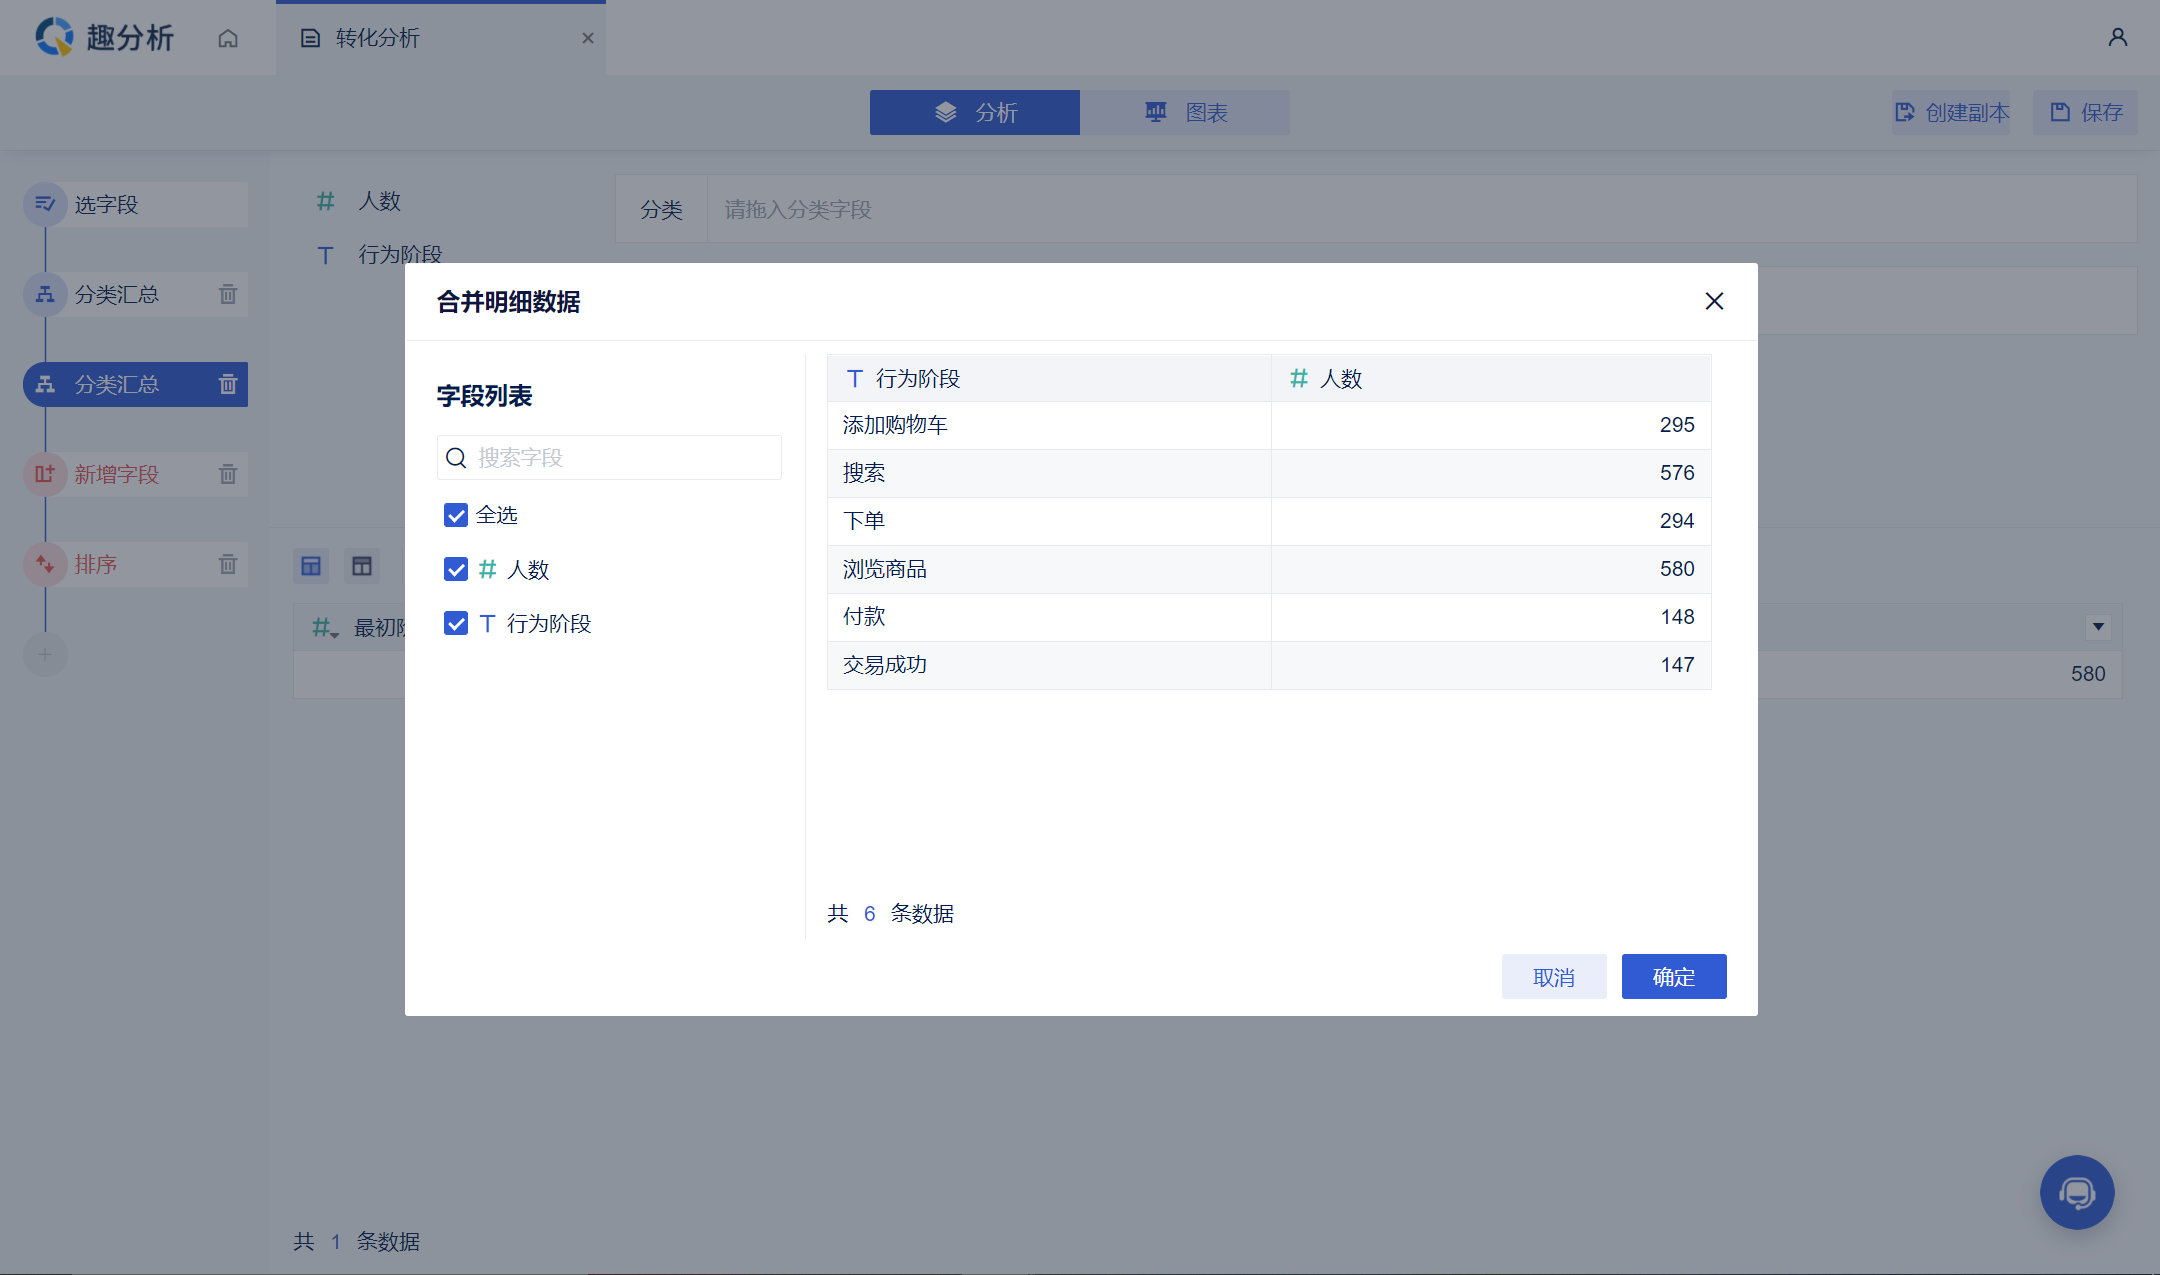Delete the 排序 step via trash icon
2160x1275 pixels.
[228, 564]
